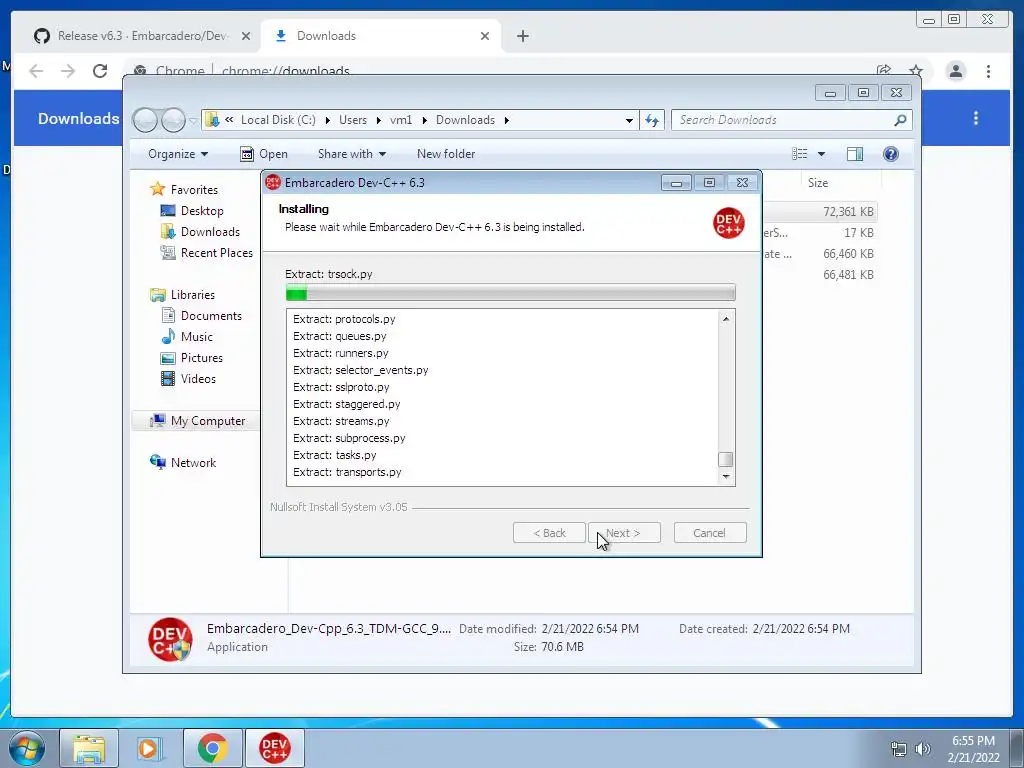
Task: Select the Dev-C++ installer taskbar icon
Action: (274, 748)
